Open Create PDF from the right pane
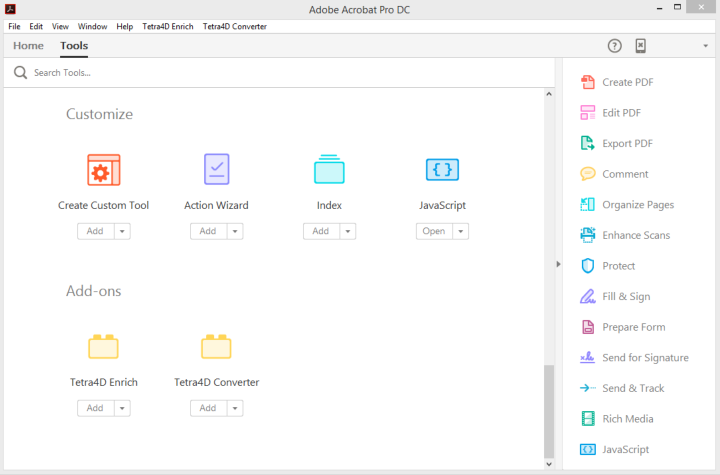 pos(616,82)
